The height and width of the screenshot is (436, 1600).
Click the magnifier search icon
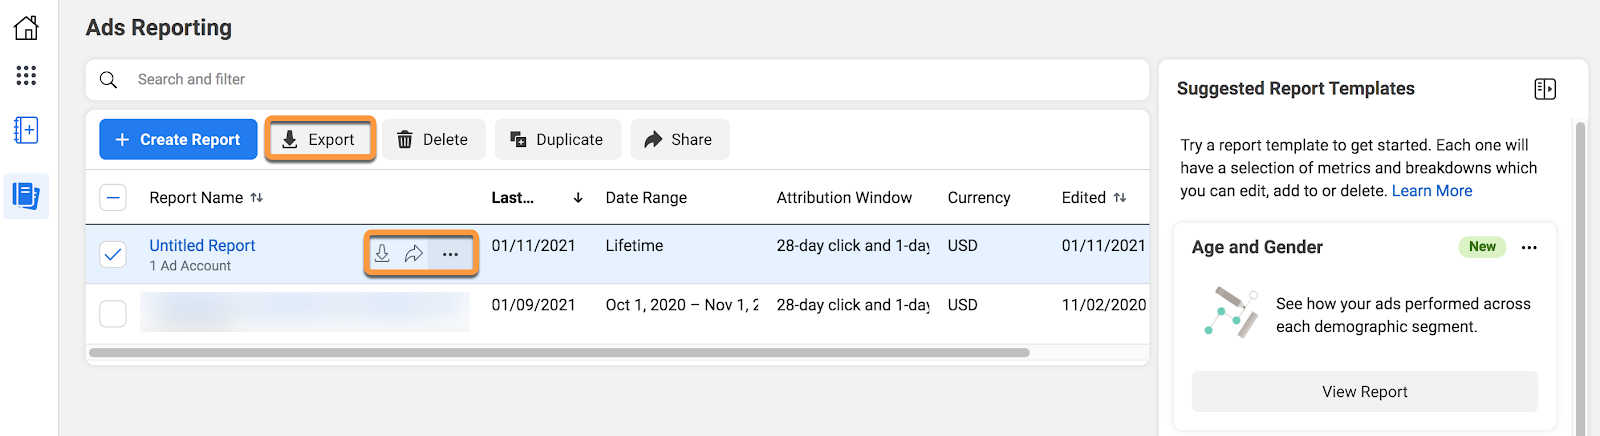(x=109, y=79)
